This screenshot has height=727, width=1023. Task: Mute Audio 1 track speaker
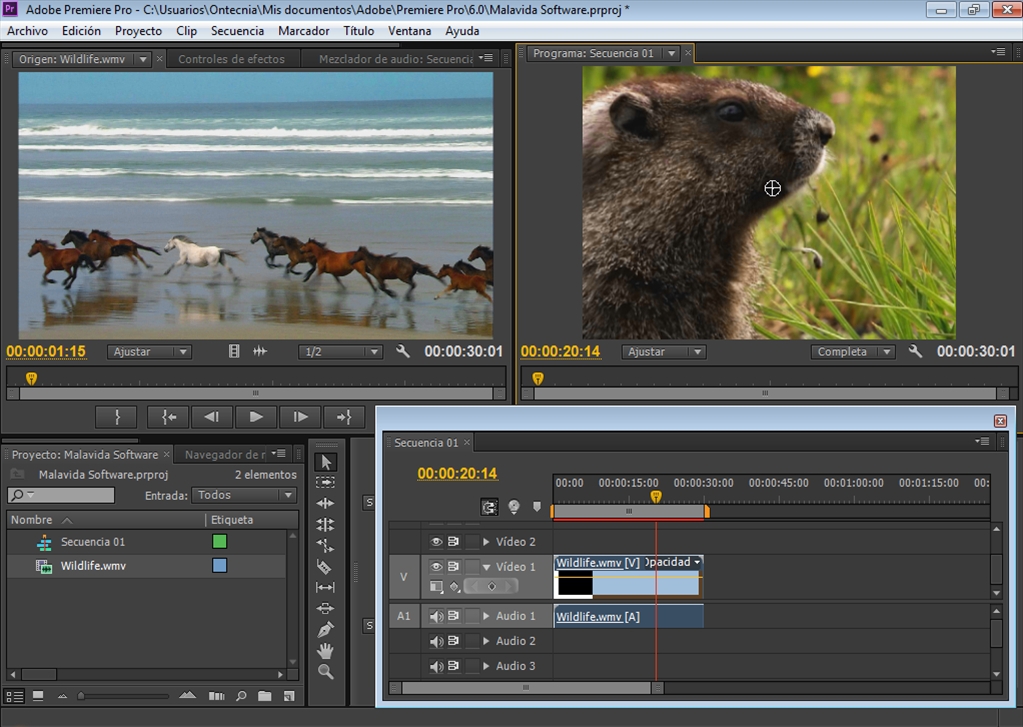pos(436,616)
